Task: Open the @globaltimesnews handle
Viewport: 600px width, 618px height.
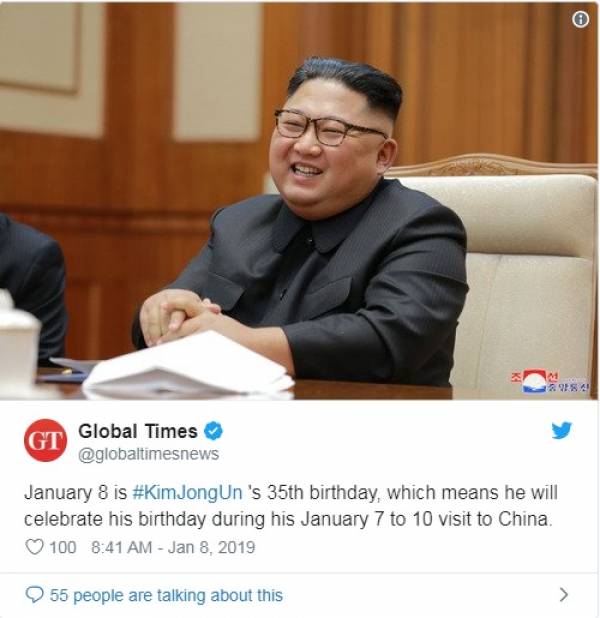Action: (x=149, y=454)
